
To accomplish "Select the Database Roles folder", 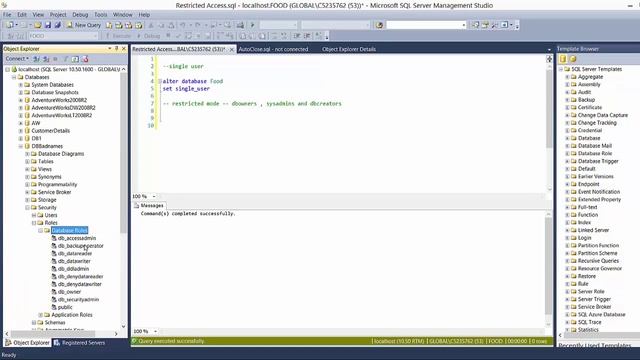I will click(x=69, y=231).
